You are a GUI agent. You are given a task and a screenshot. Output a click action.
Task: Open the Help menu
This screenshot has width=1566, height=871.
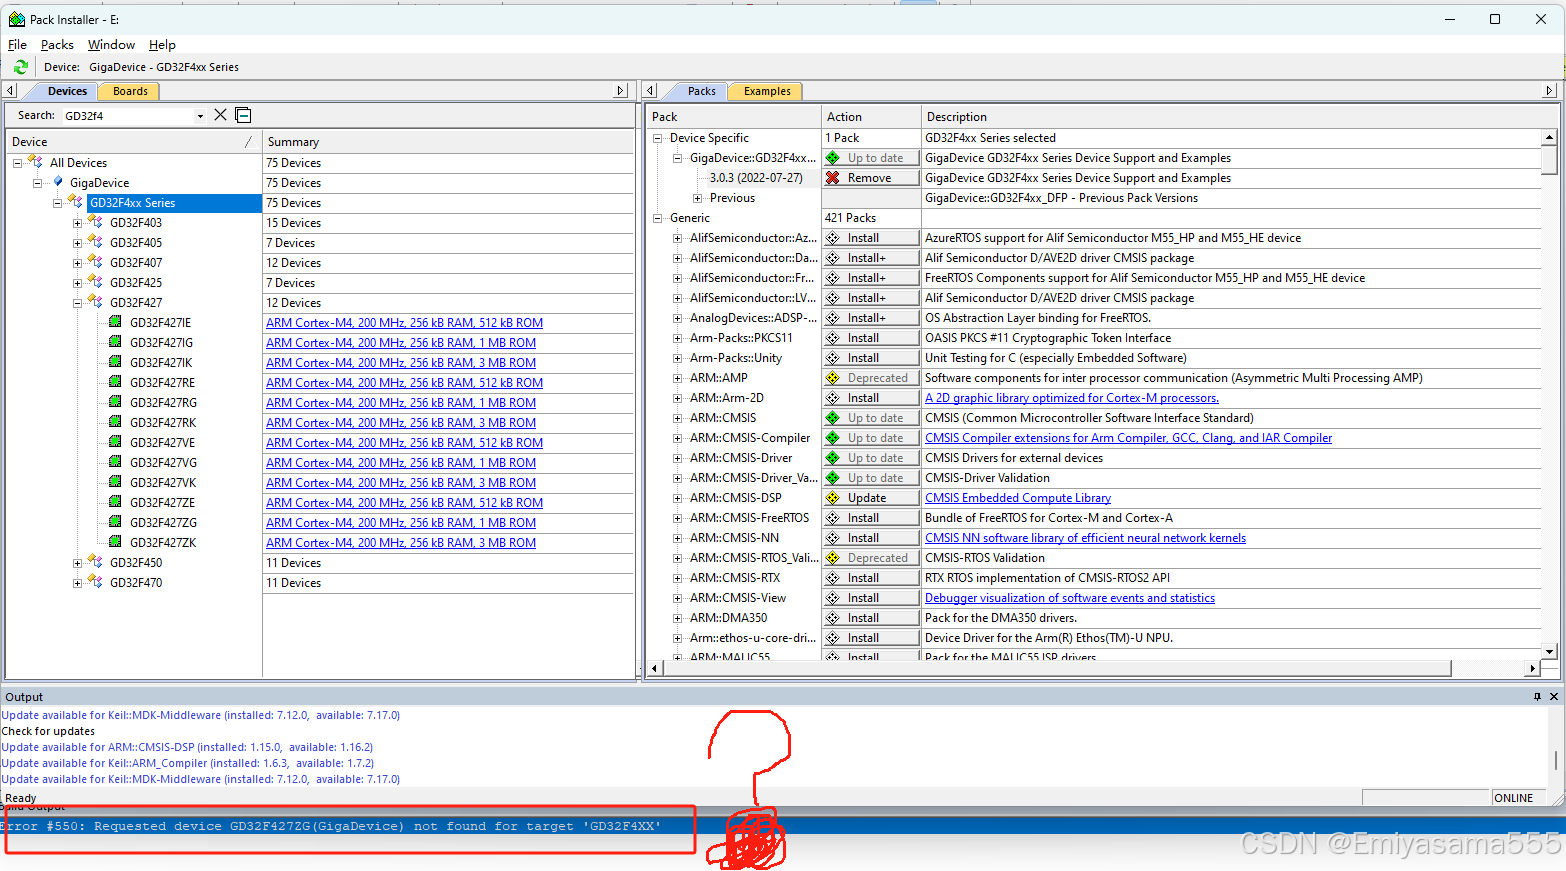coord(162,45)
